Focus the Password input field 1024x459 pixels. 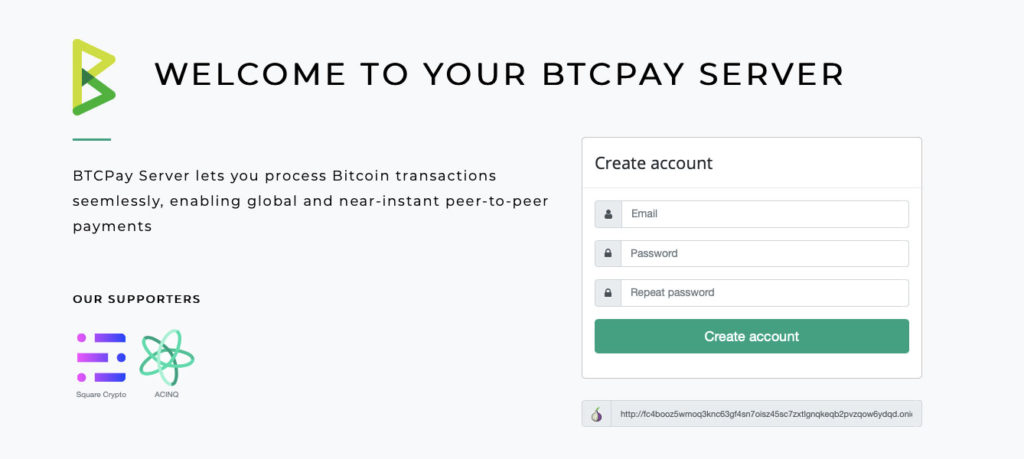click(765, 253)
